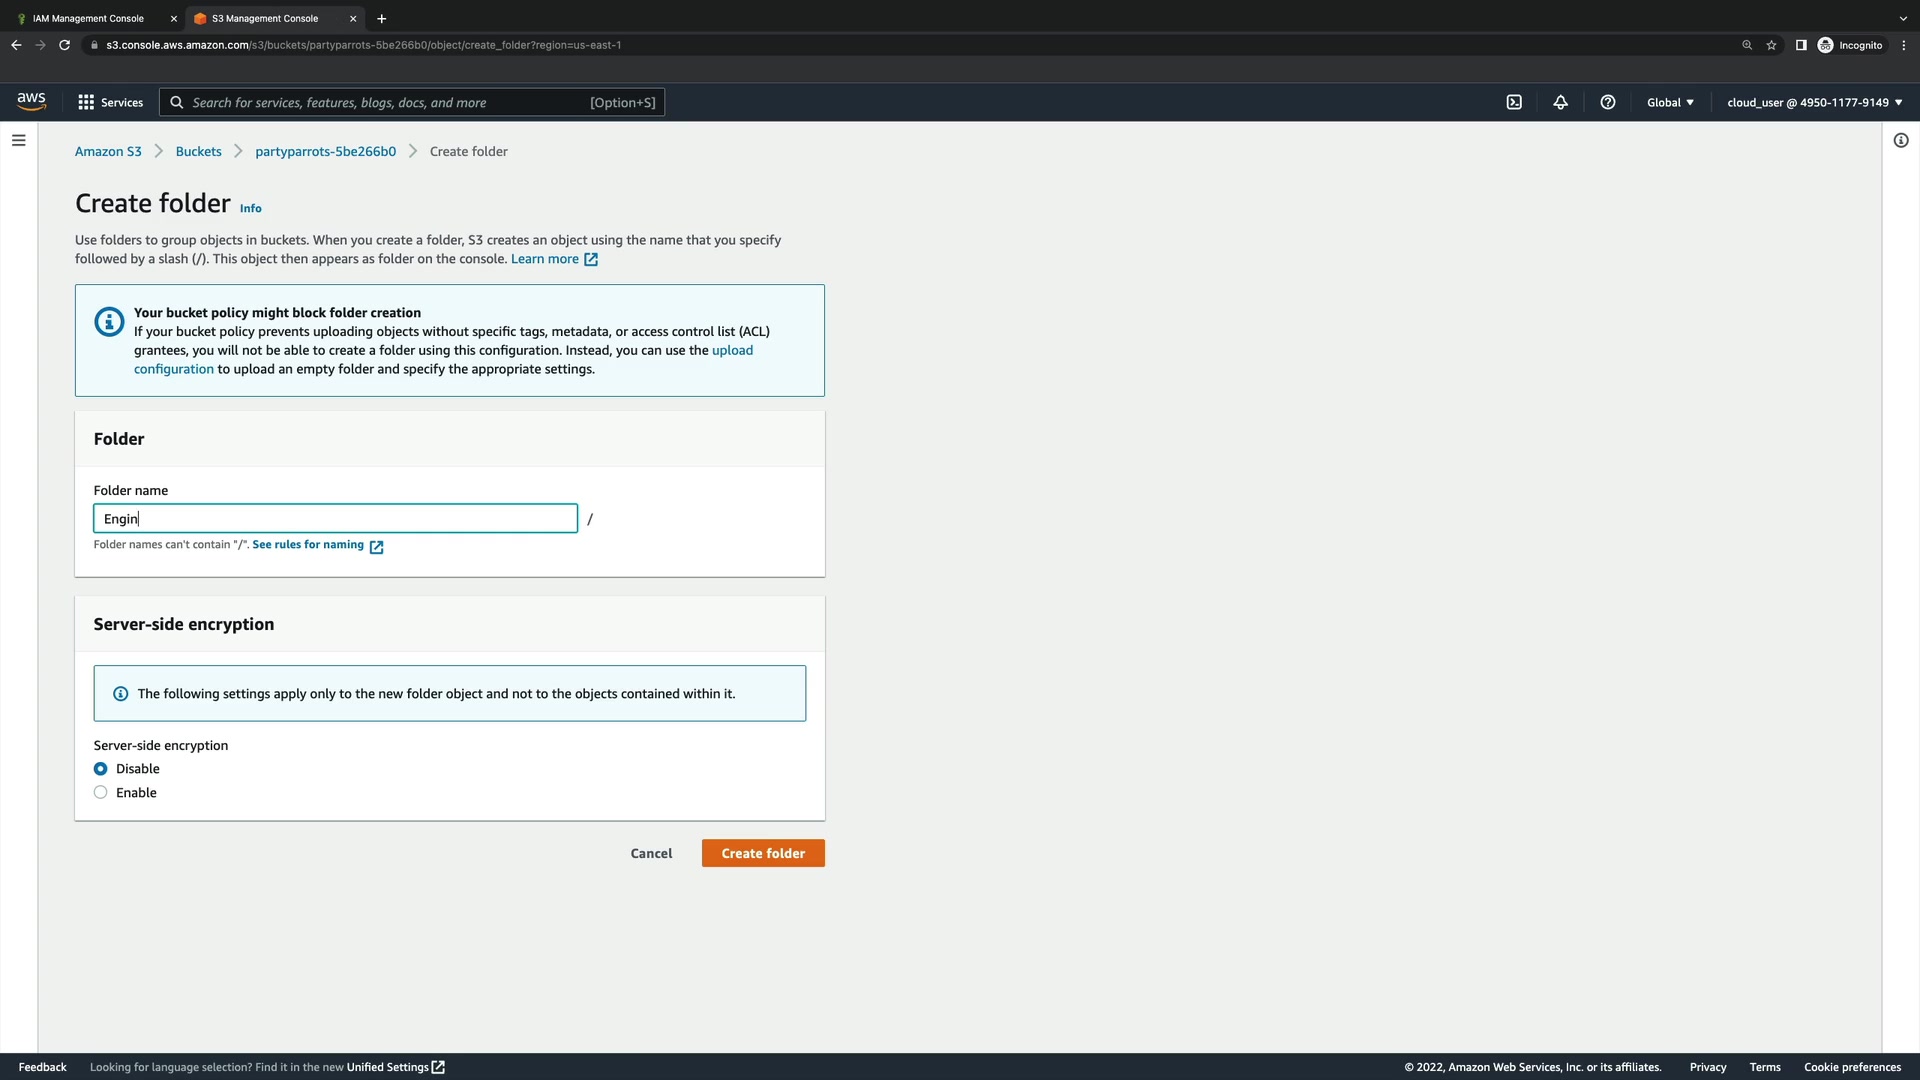
Task: Bookmark page with star icon
Action: pos(1771,45)
